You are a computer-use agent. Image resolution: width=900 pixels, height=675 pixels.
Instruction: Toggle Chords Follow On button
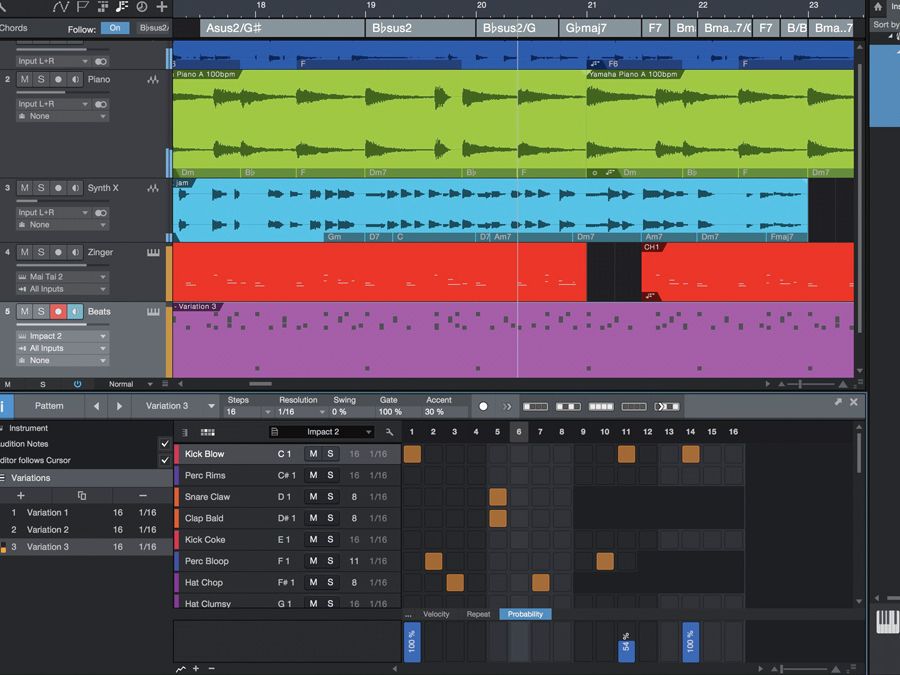tap(115, 28)
